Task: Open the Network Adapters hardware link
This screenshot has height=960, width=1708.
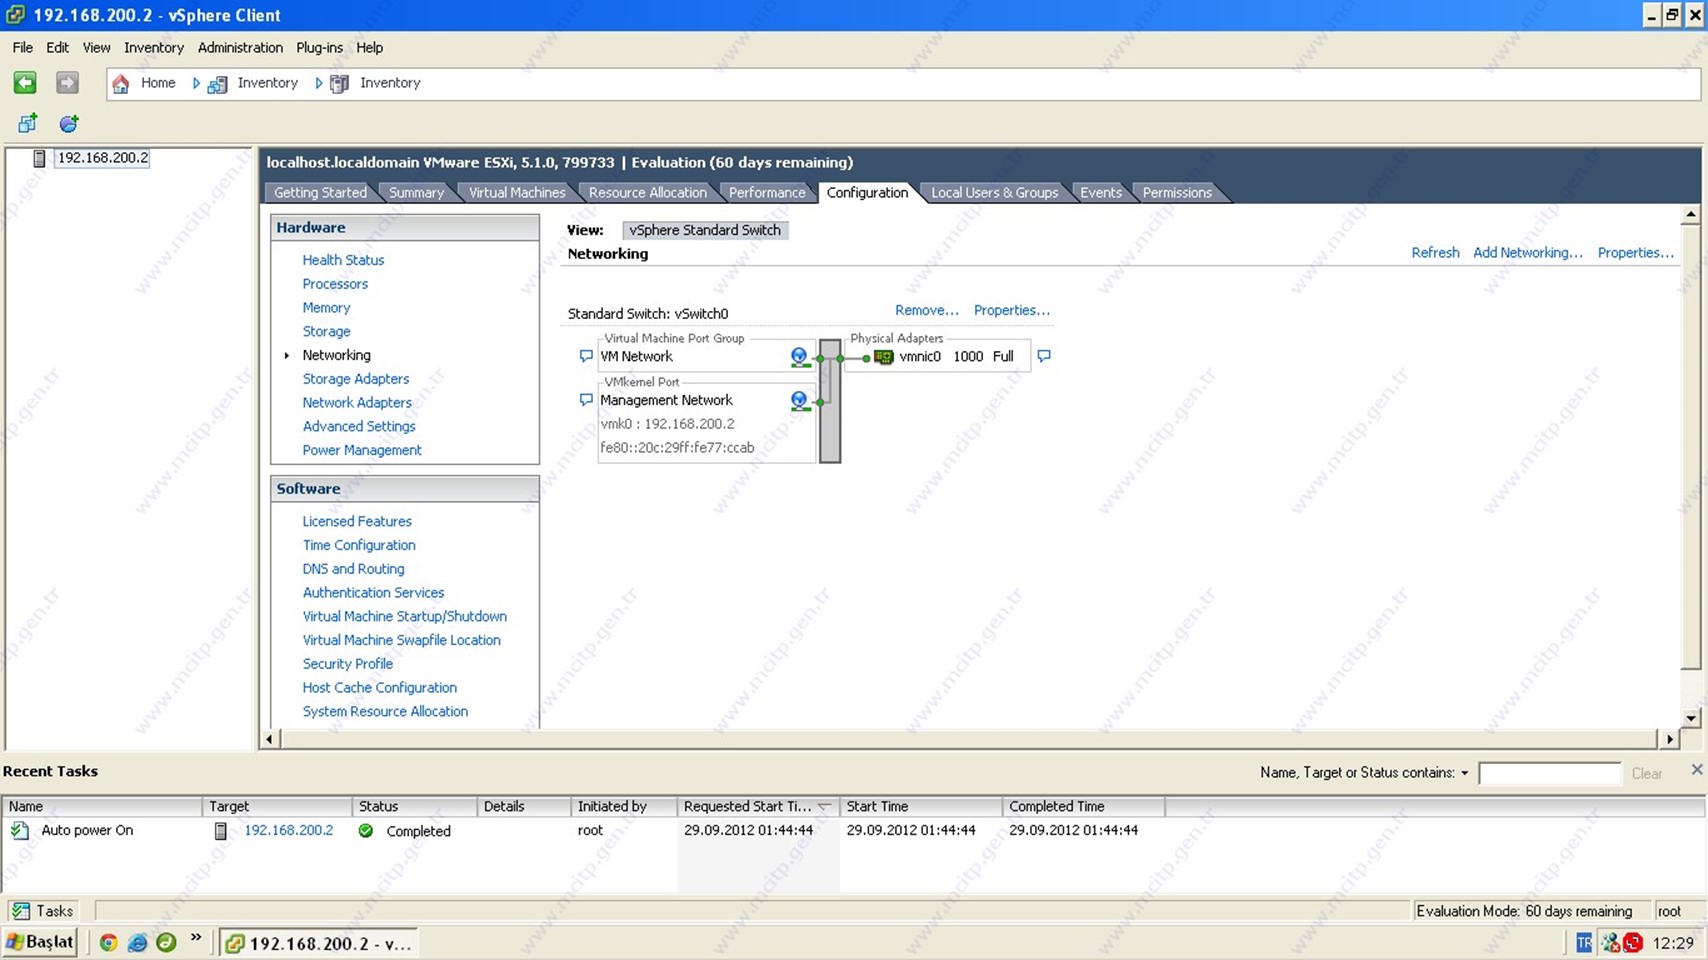Action: 357,403
